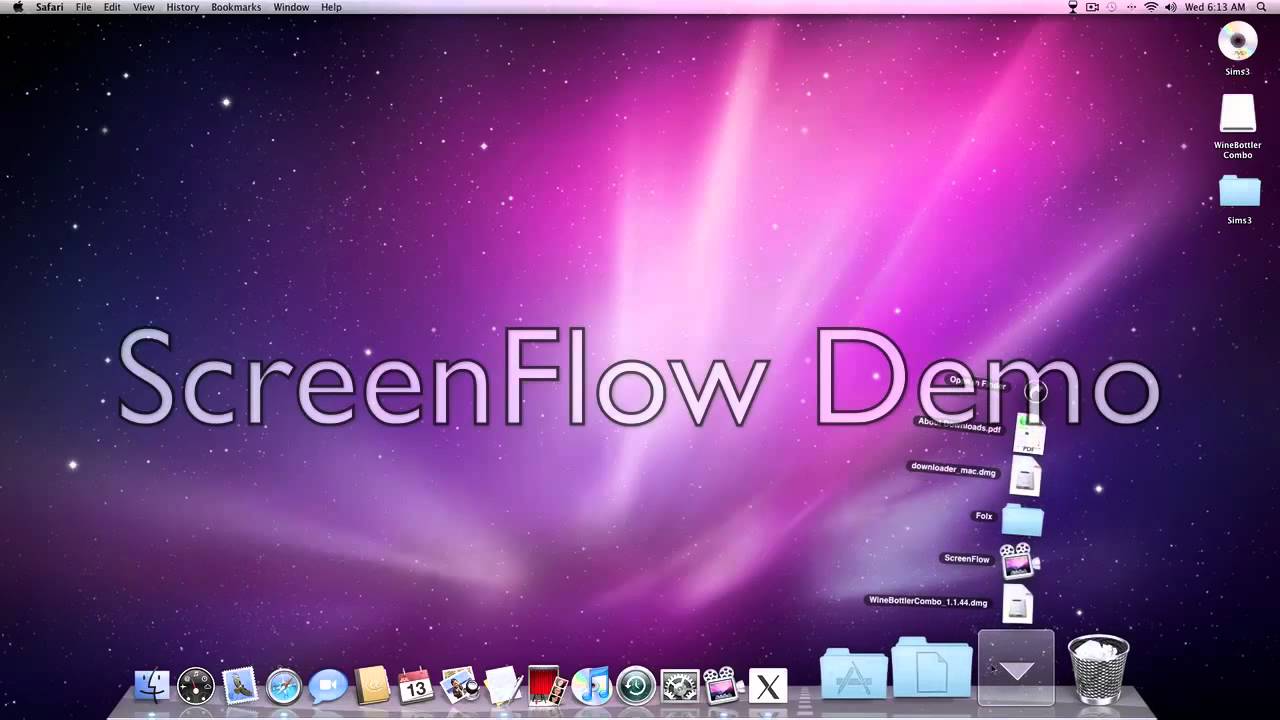
Task: Click ScreenFlow camera icon in Dock
Action: 724,686
